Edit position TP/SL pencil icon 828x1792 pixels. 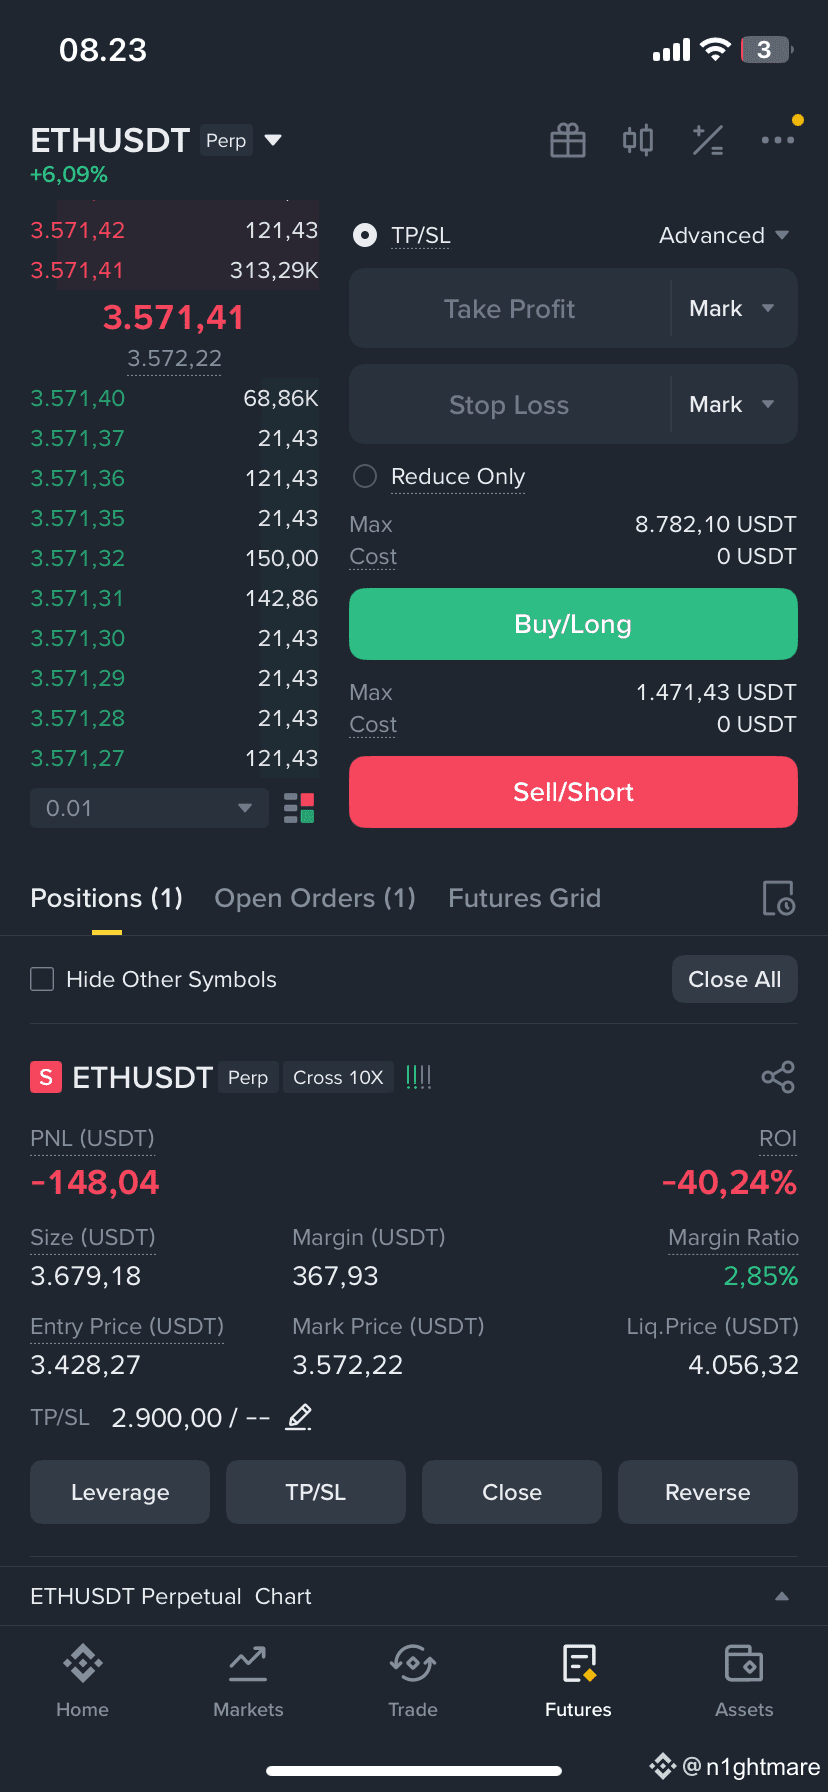[x=299, y=1417]
